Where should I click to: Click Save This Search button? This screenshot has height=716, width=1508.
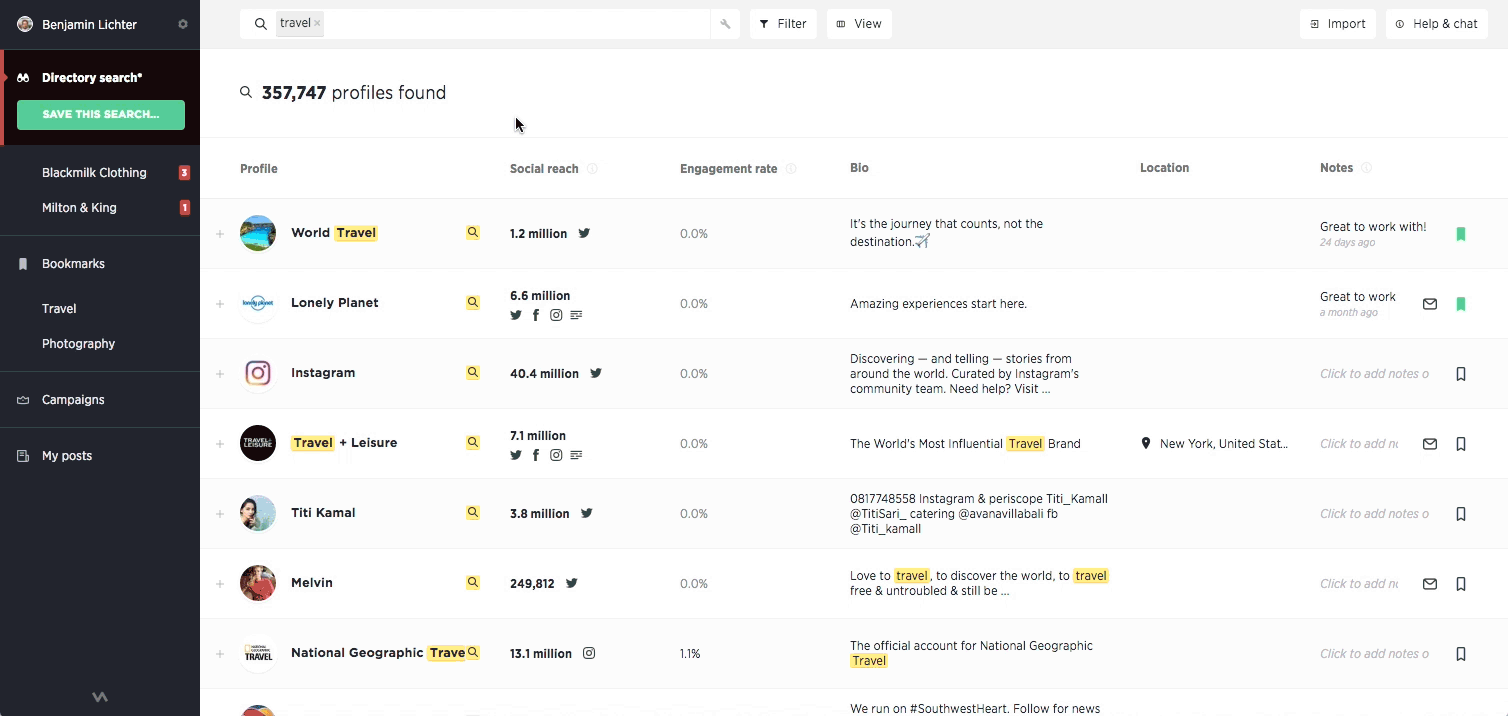tap(101, 114)
